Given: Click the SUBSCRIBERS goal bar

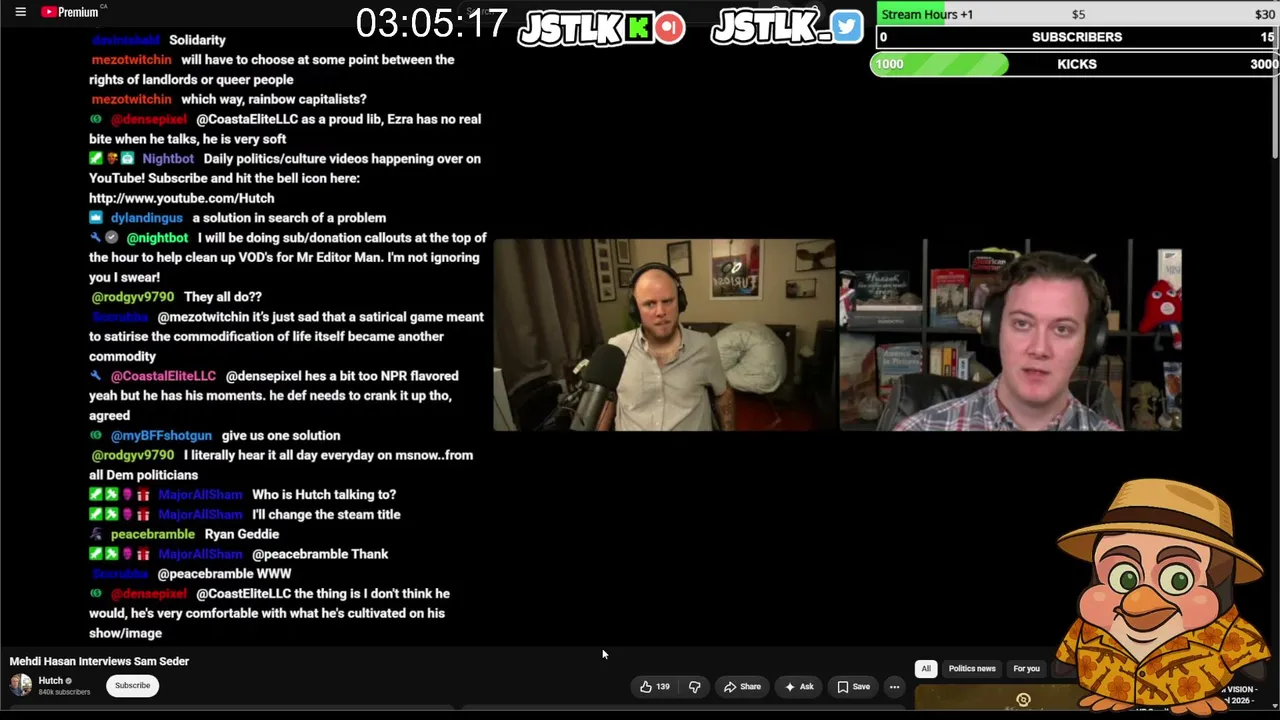Looking at the screenshot, I should (x=1077, y=37).
